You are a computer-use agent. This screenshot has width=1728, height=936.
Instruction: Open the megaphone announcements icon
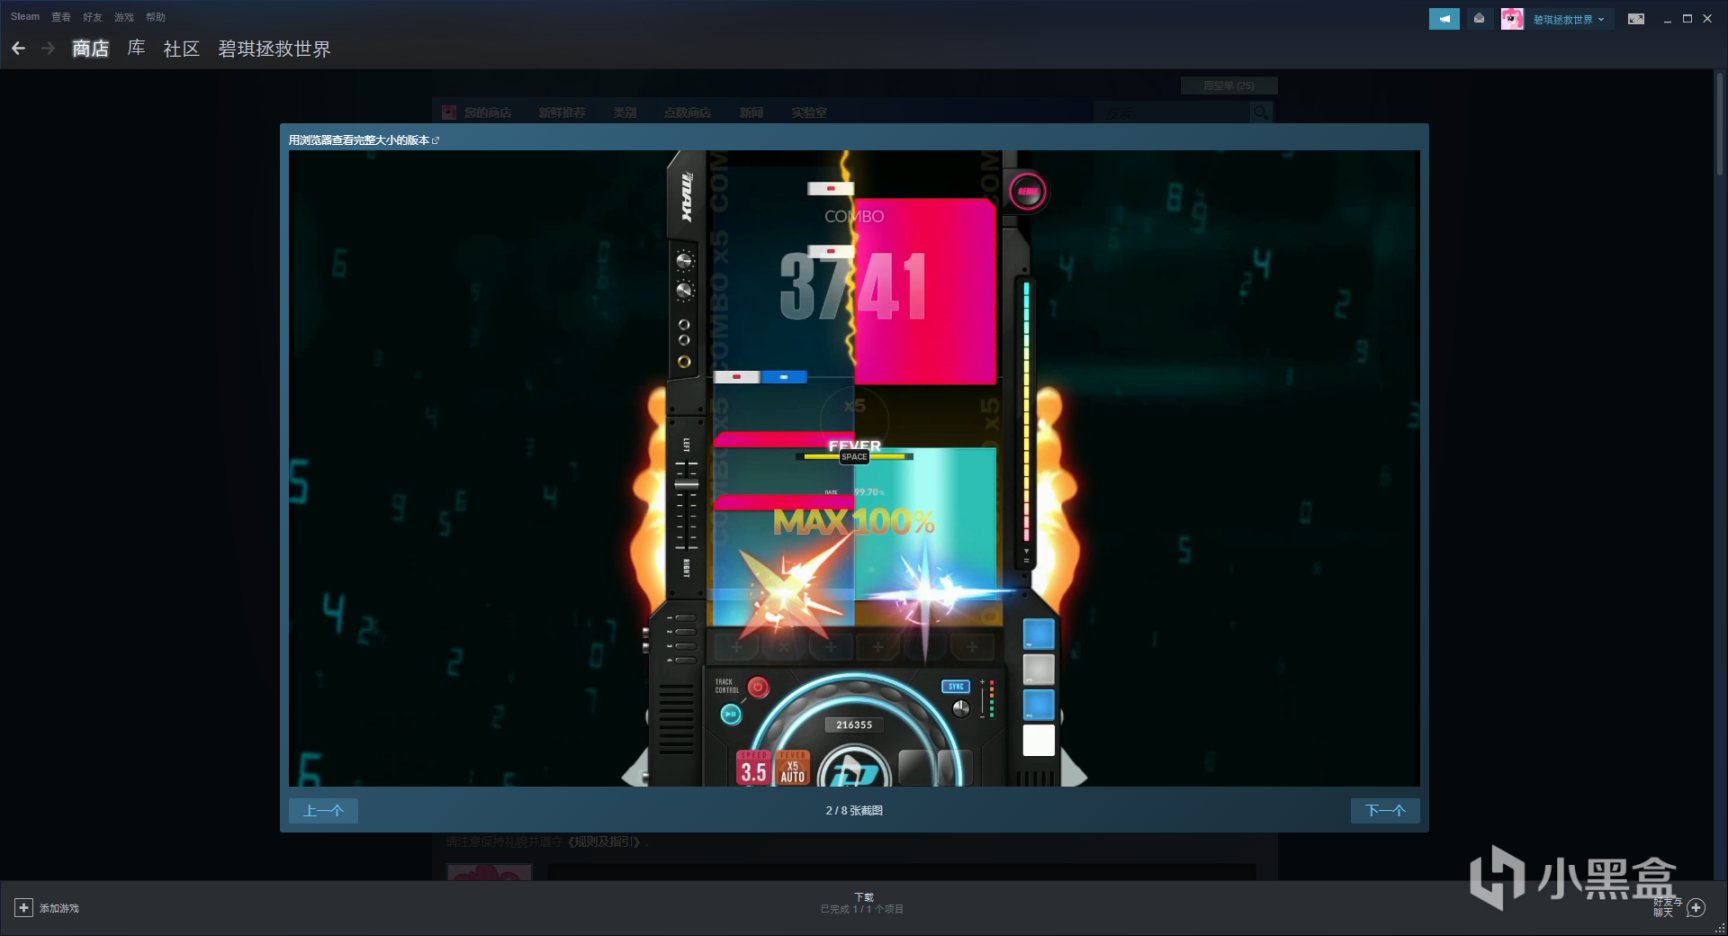click(x=1444, y=19)
